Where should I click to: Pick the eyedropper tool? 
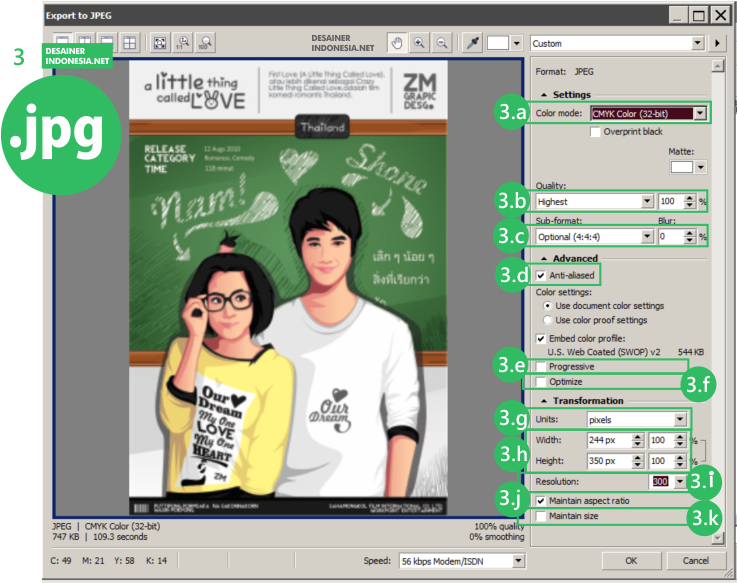tap(472, 43)
